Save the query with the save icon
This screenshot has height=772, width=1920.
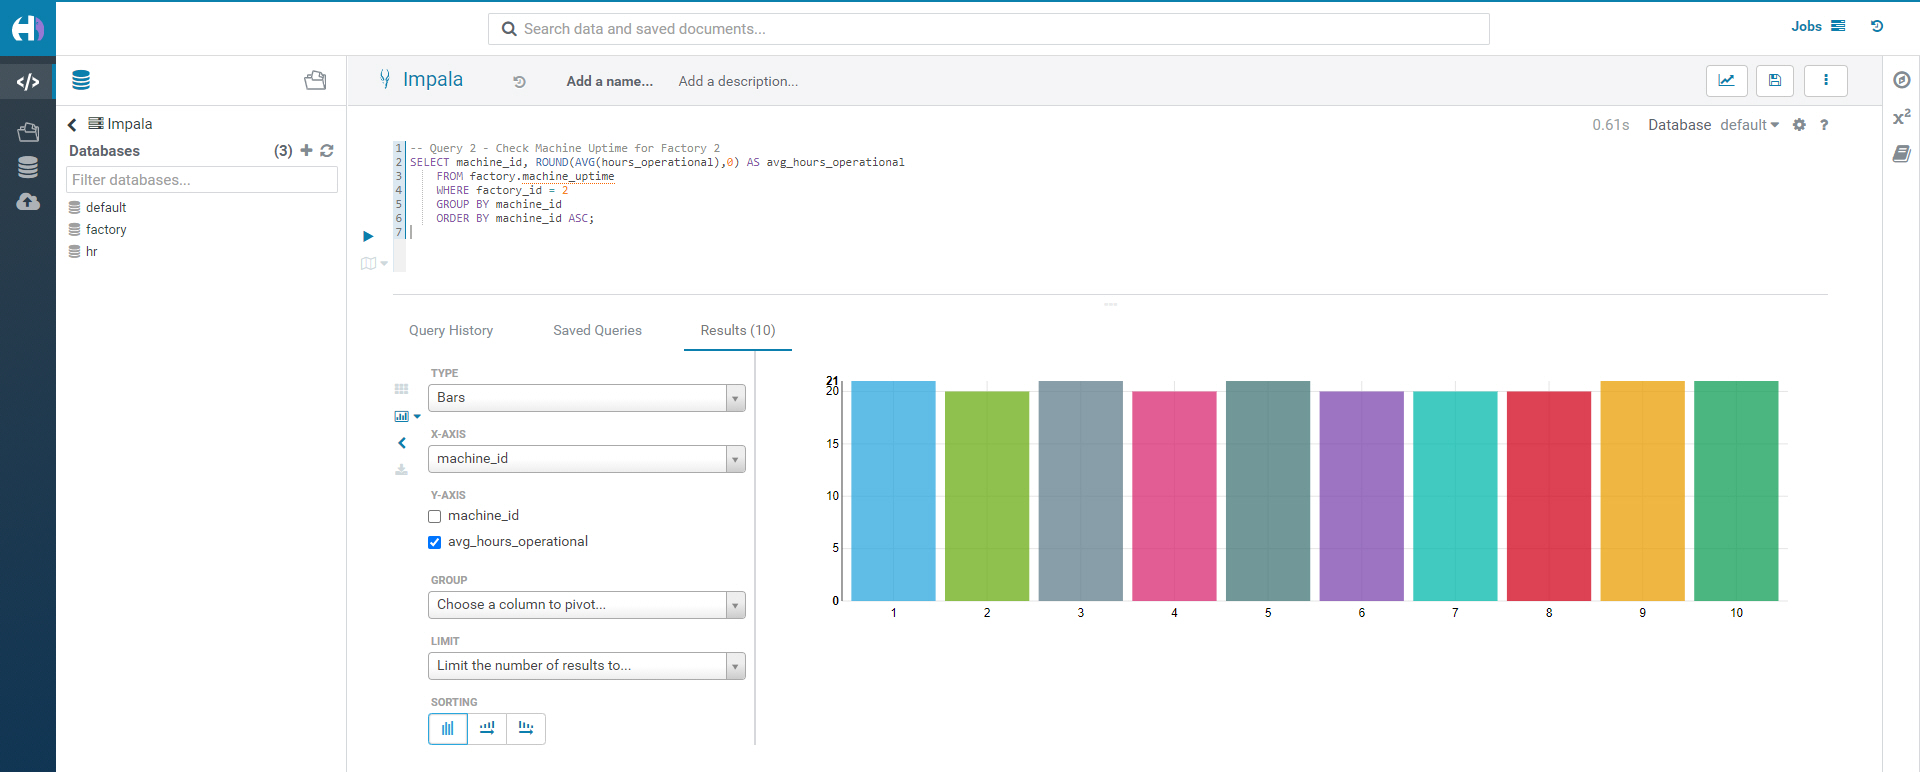click(x=1775, y=80)
